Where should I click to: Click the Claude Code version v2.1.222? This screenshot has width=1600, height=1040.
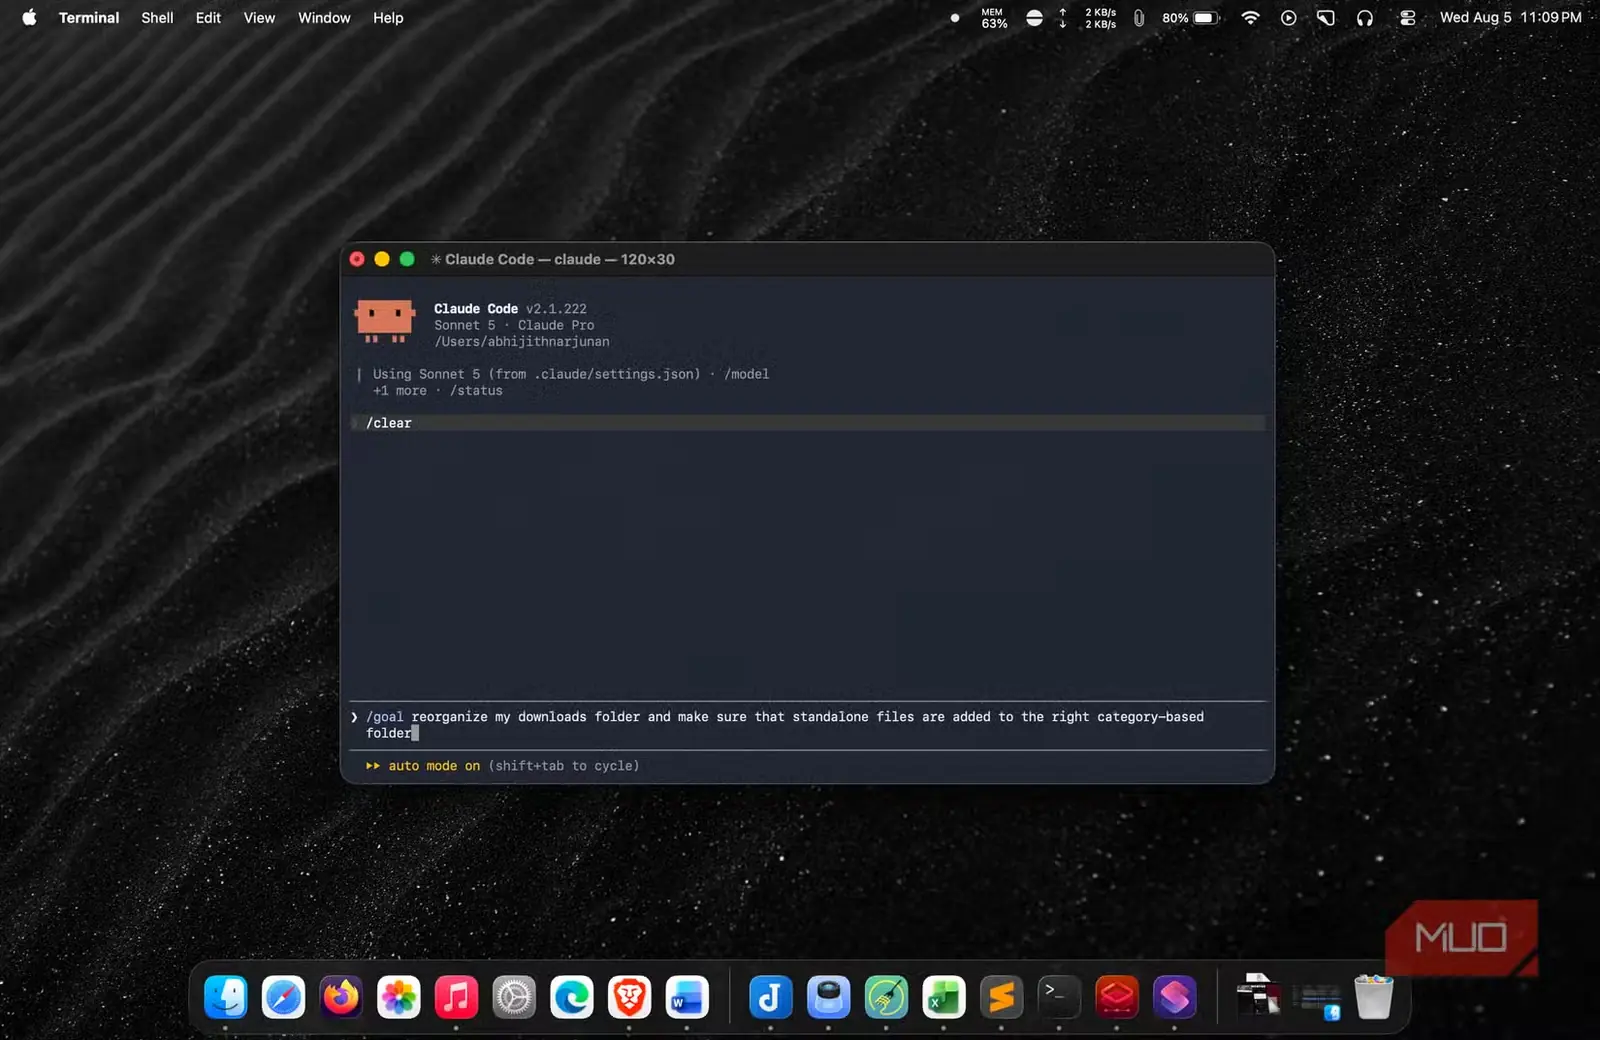coord(556,309)
